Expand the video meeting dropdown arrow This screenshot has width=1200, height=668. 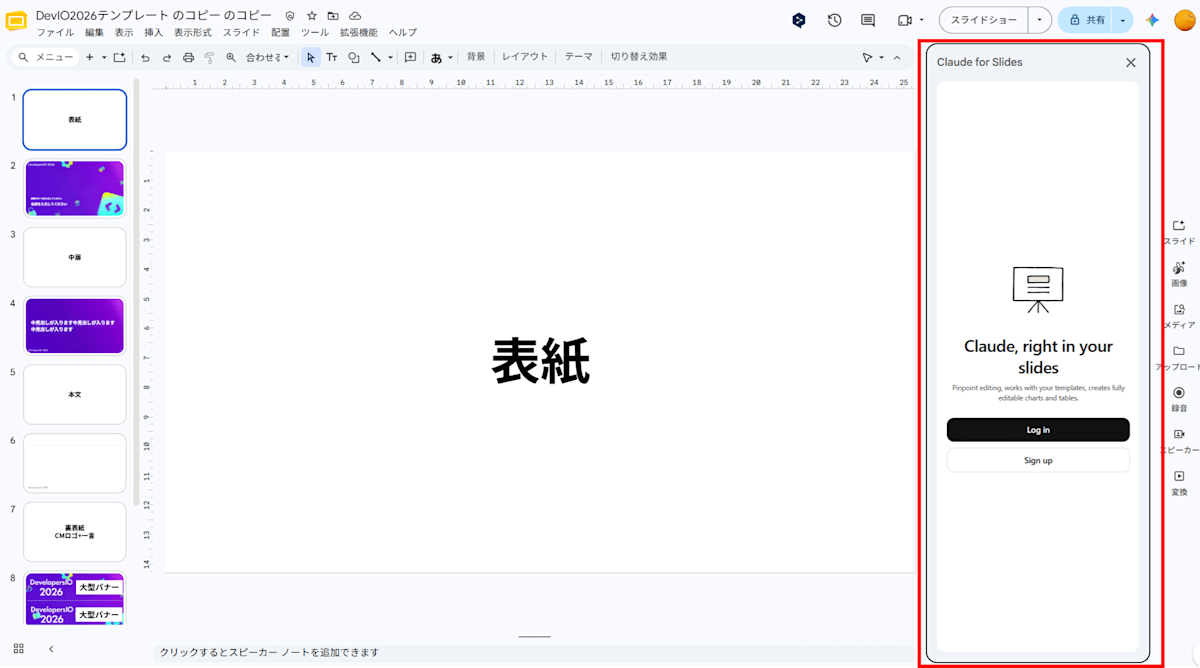pyautogui.click(x=921, y=20)
